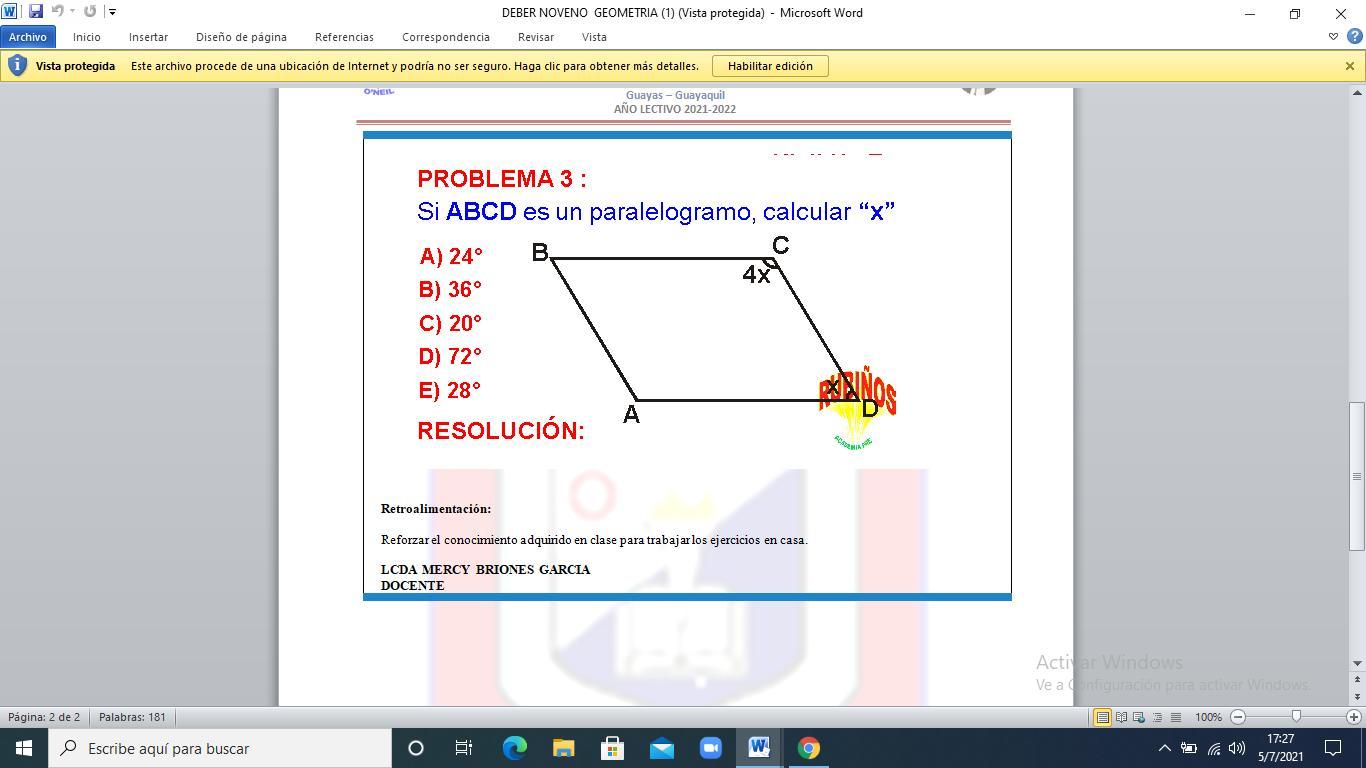Image resolution: width=1366 pixels, height=768 pixels.
Task: Switch to Web Layout view
Action: coord(1139,717)
